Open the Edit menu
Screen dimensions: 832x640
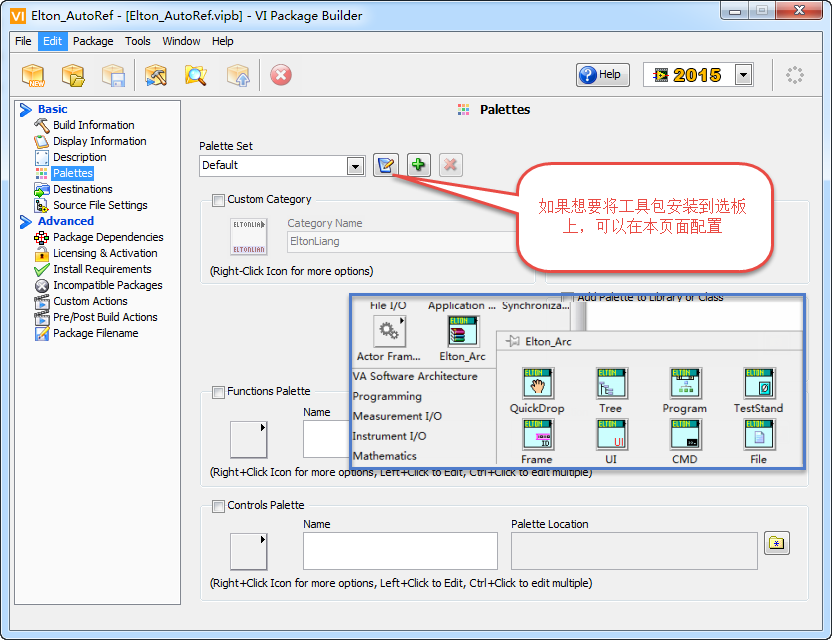coord(53,41)
